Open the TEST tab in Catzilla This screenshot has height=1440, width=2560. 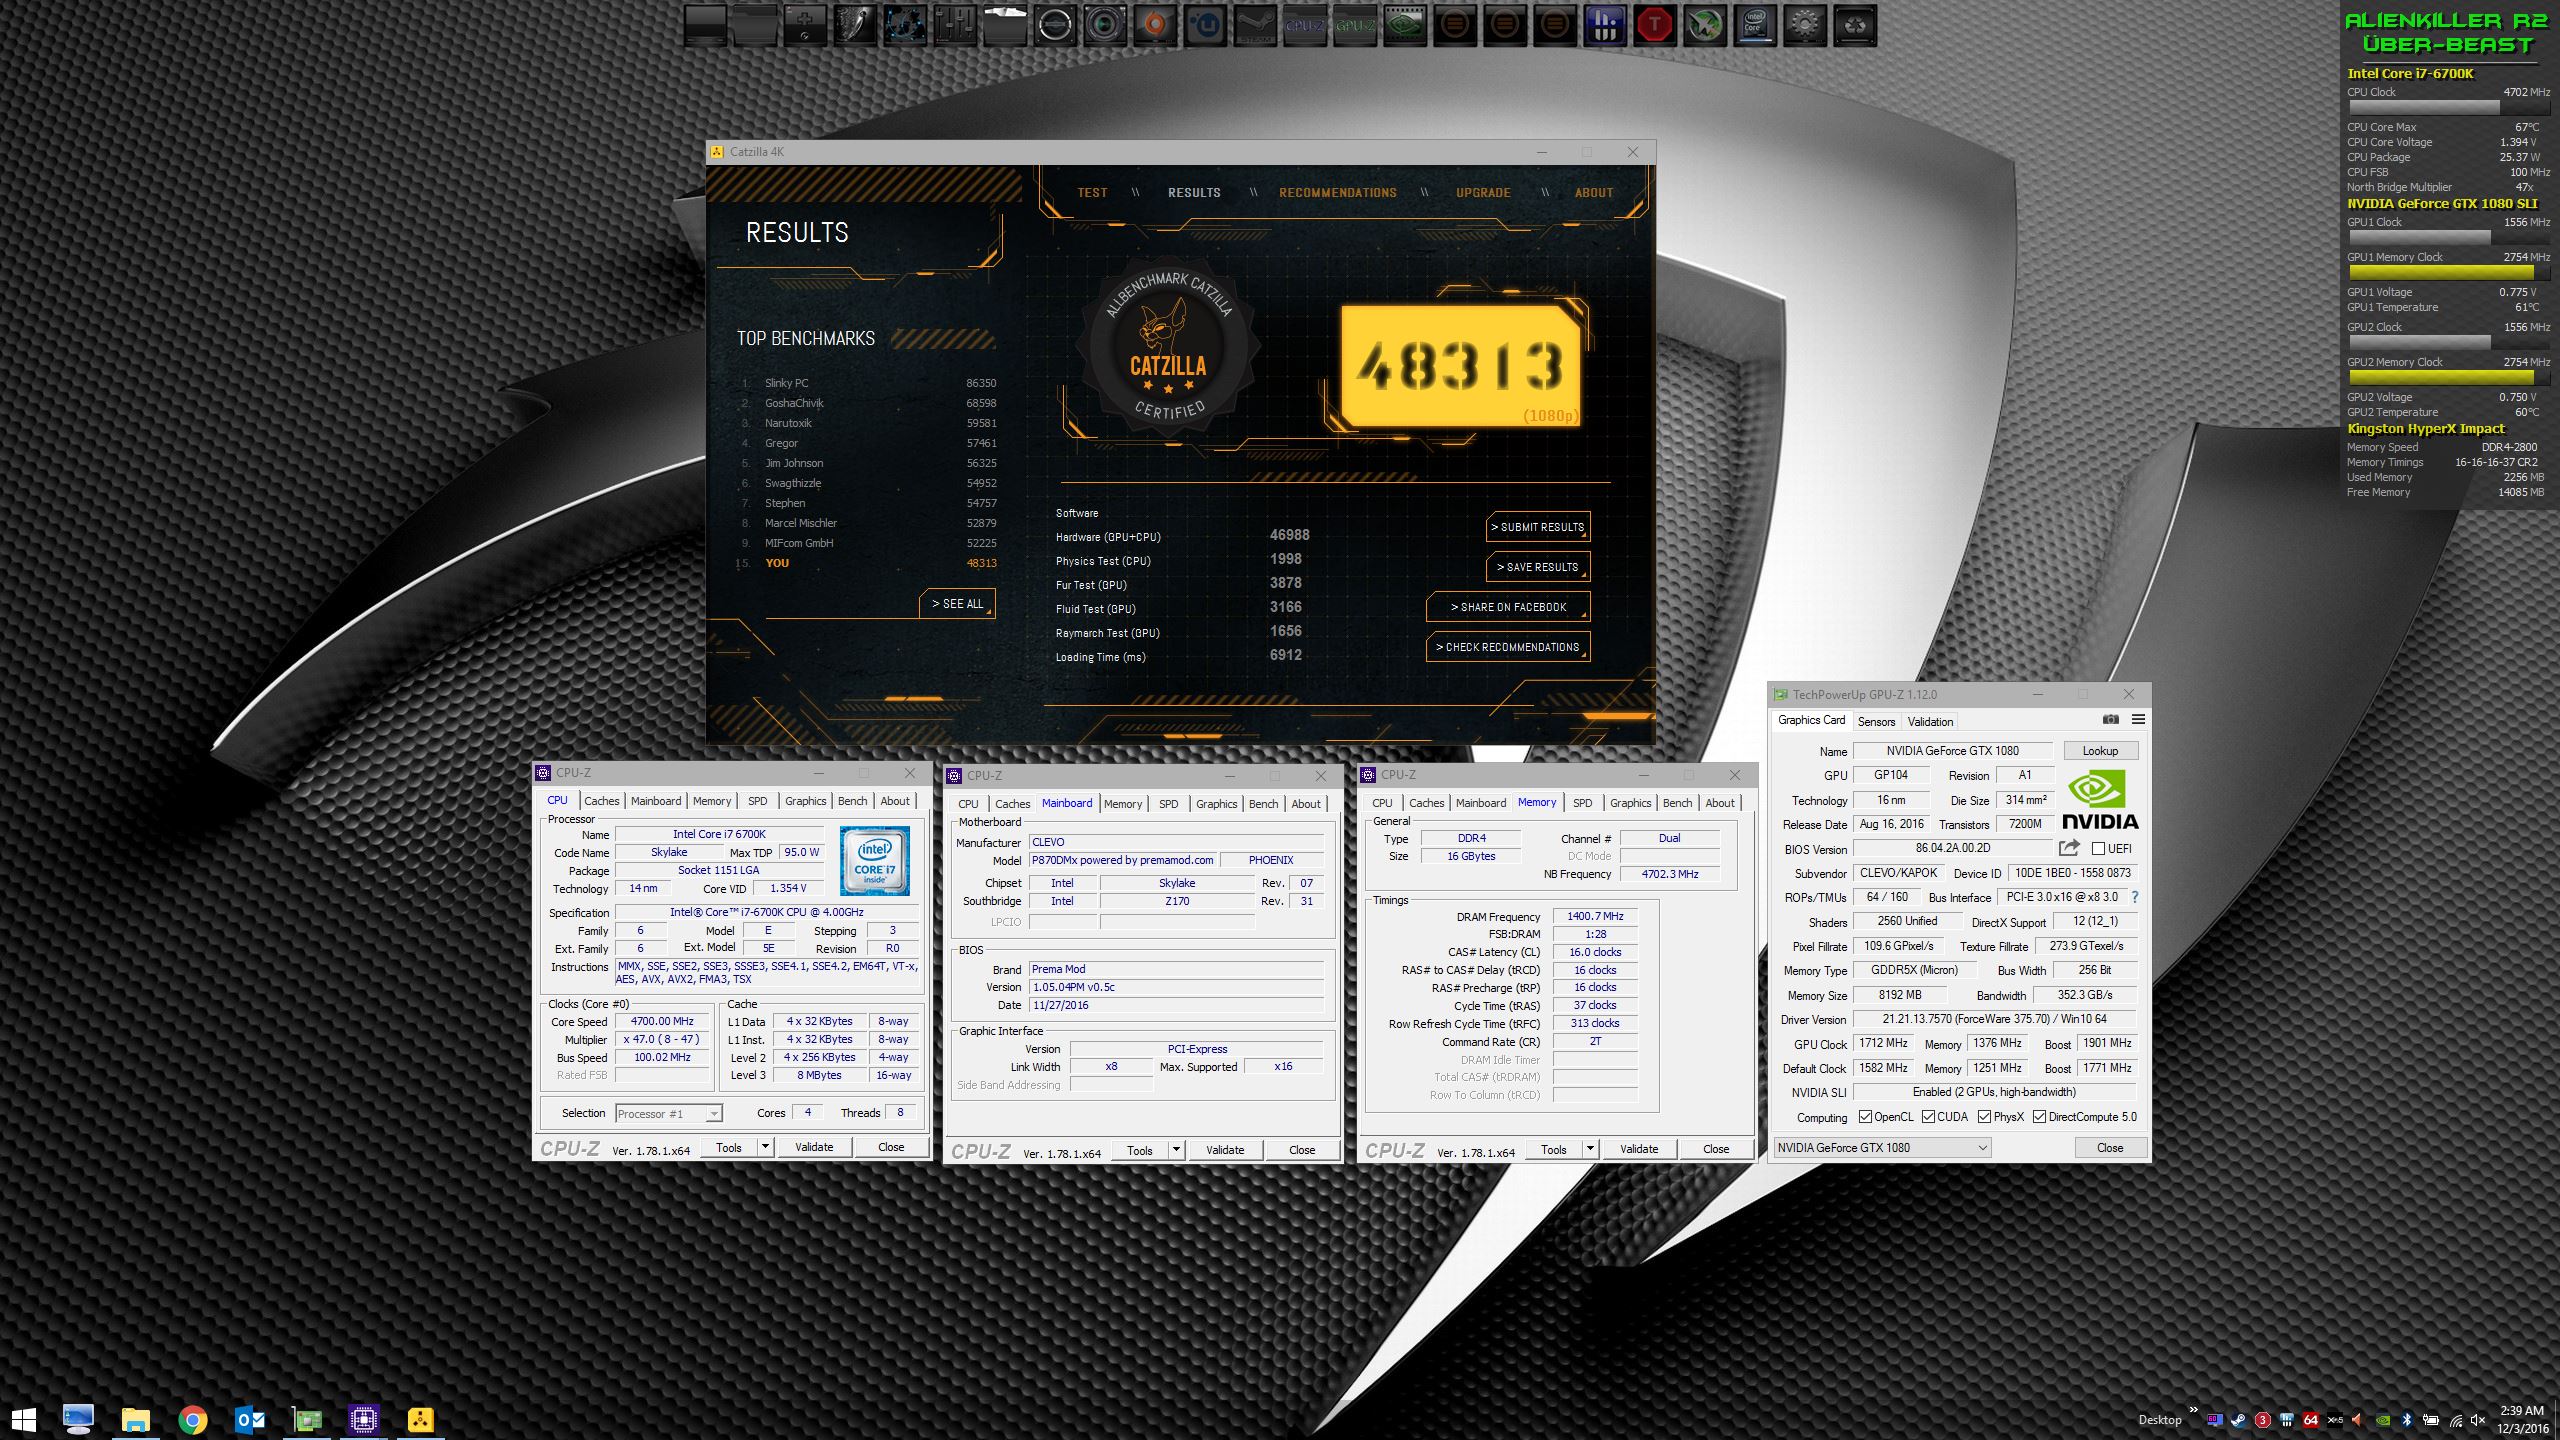(1092, 193)
